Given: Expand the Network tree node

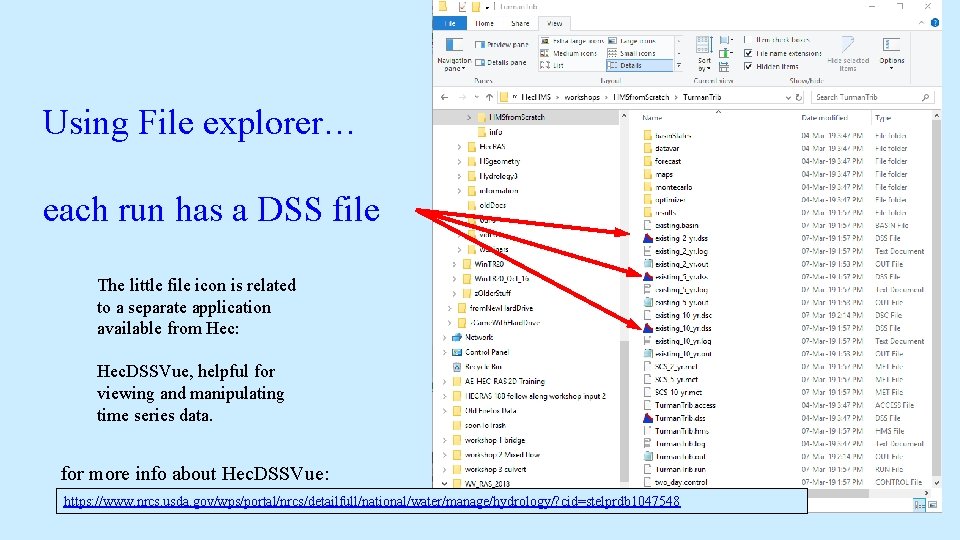Looking at the screenshot, I should coord(444,337).
